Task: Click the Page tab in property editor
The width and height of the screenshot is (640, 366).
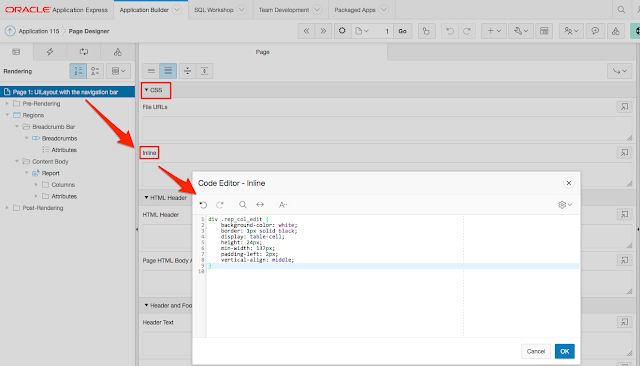Action: 262,52
